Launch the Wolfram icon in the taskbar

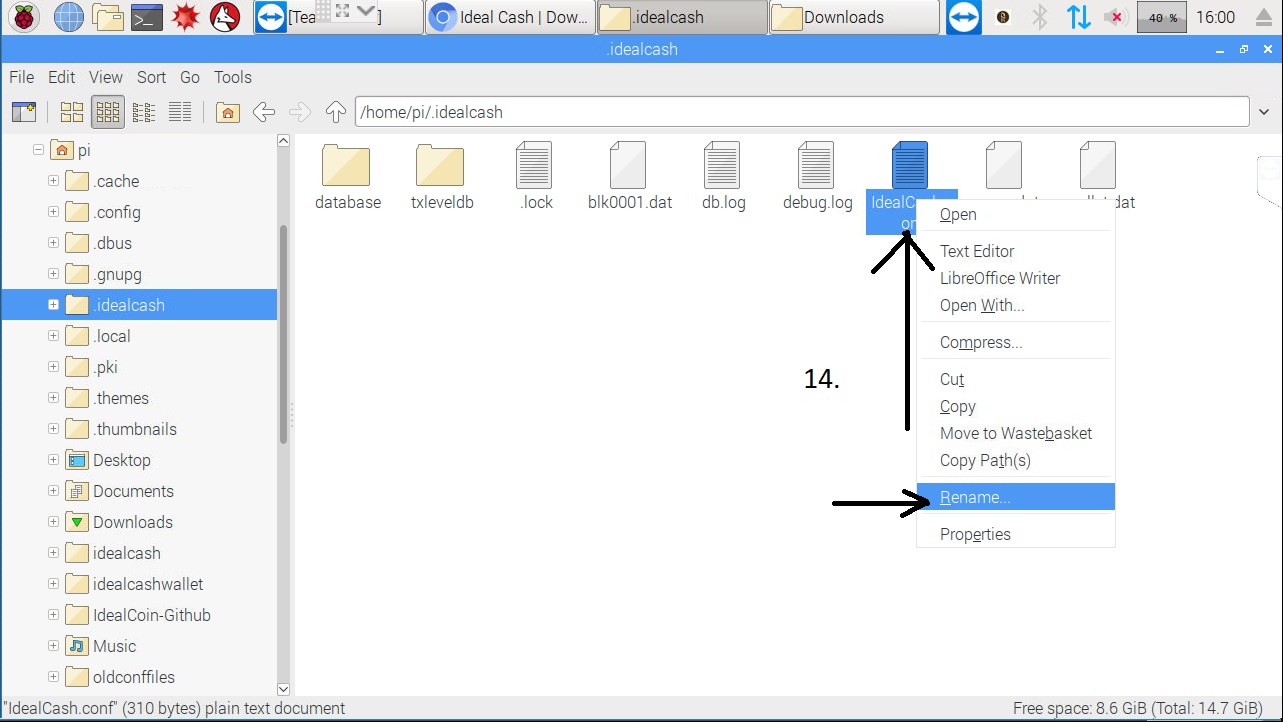pyautogui.click(x=225, y=17)
